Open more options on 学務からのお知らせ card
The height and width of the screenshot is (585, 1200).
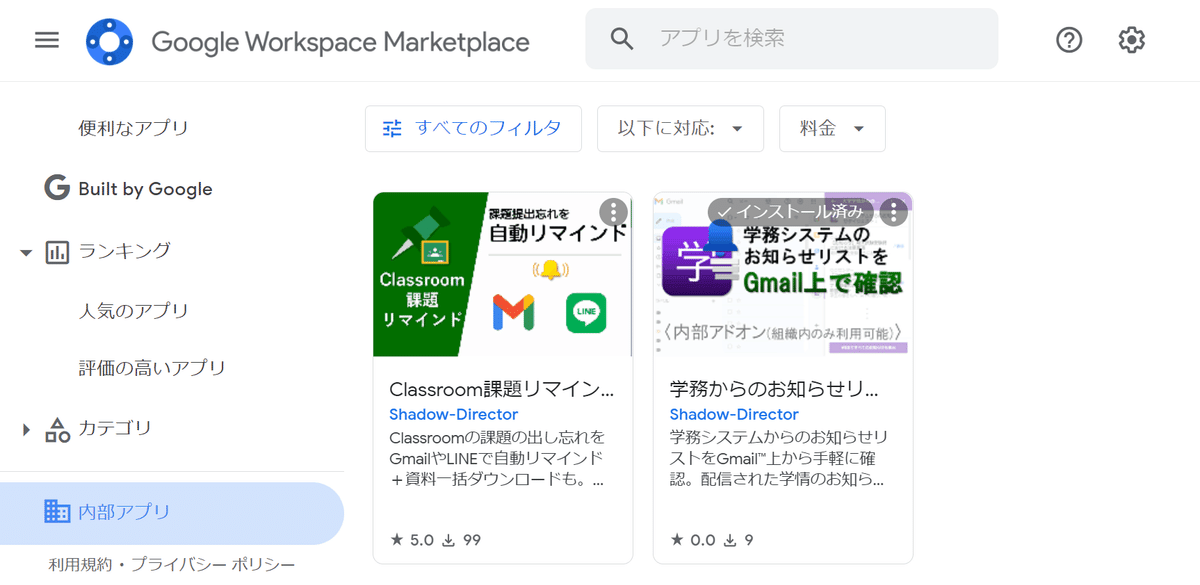pyautogui.click(x=893, y=212)
